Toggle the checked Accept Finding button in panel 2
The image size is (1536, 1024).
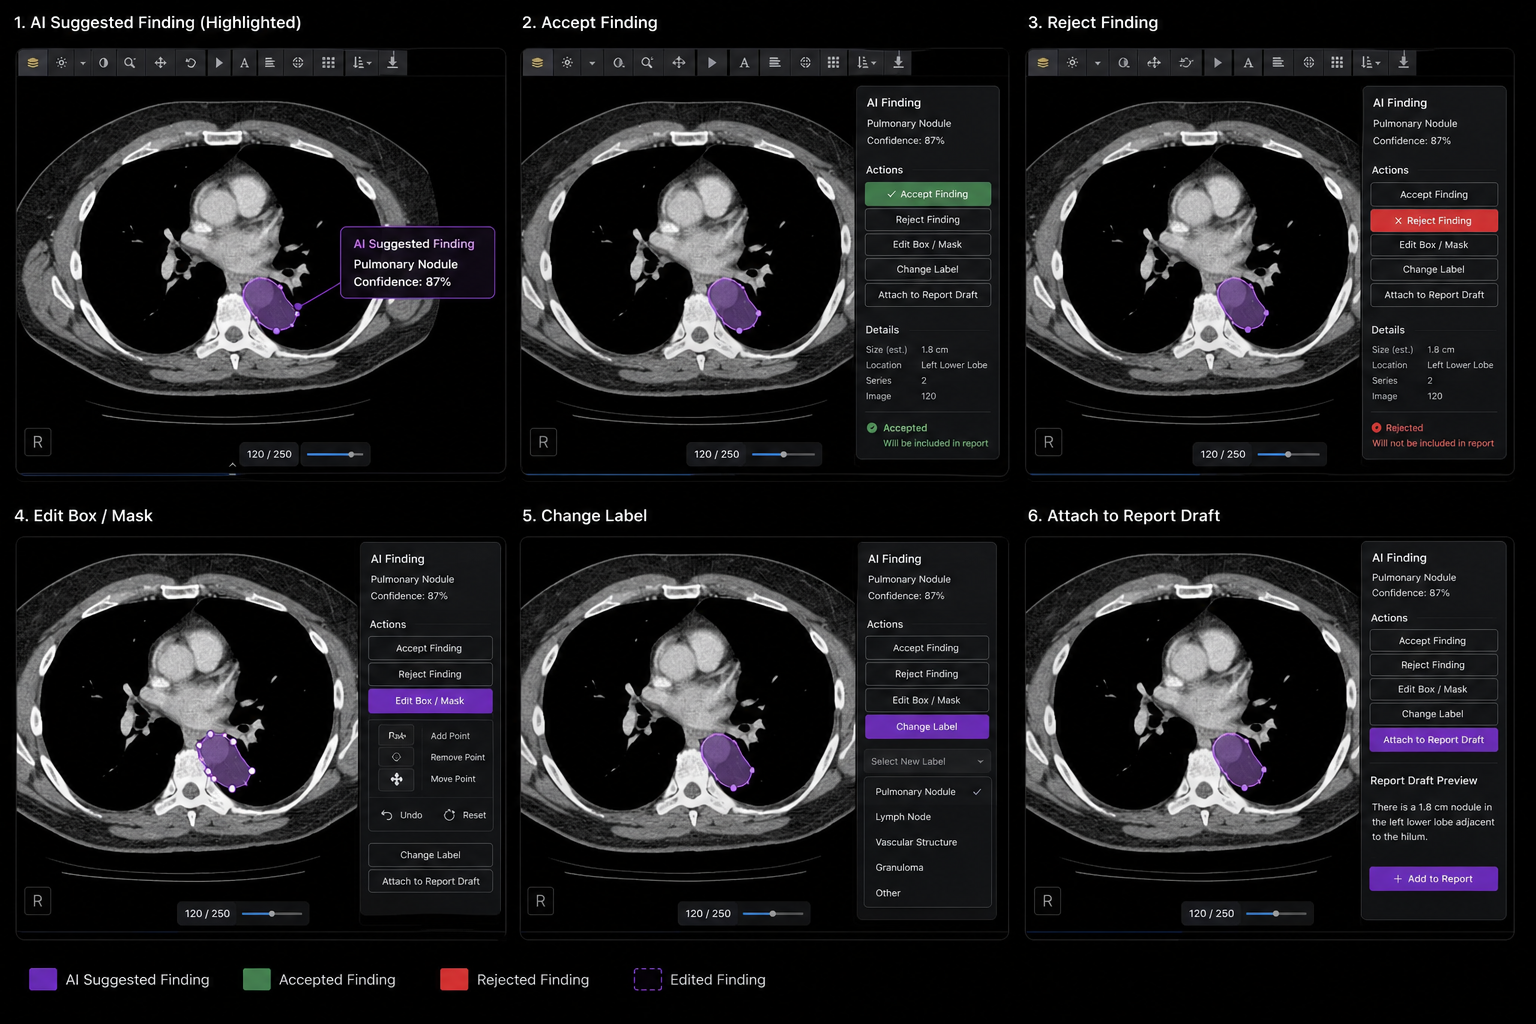(x=928, y=194)
